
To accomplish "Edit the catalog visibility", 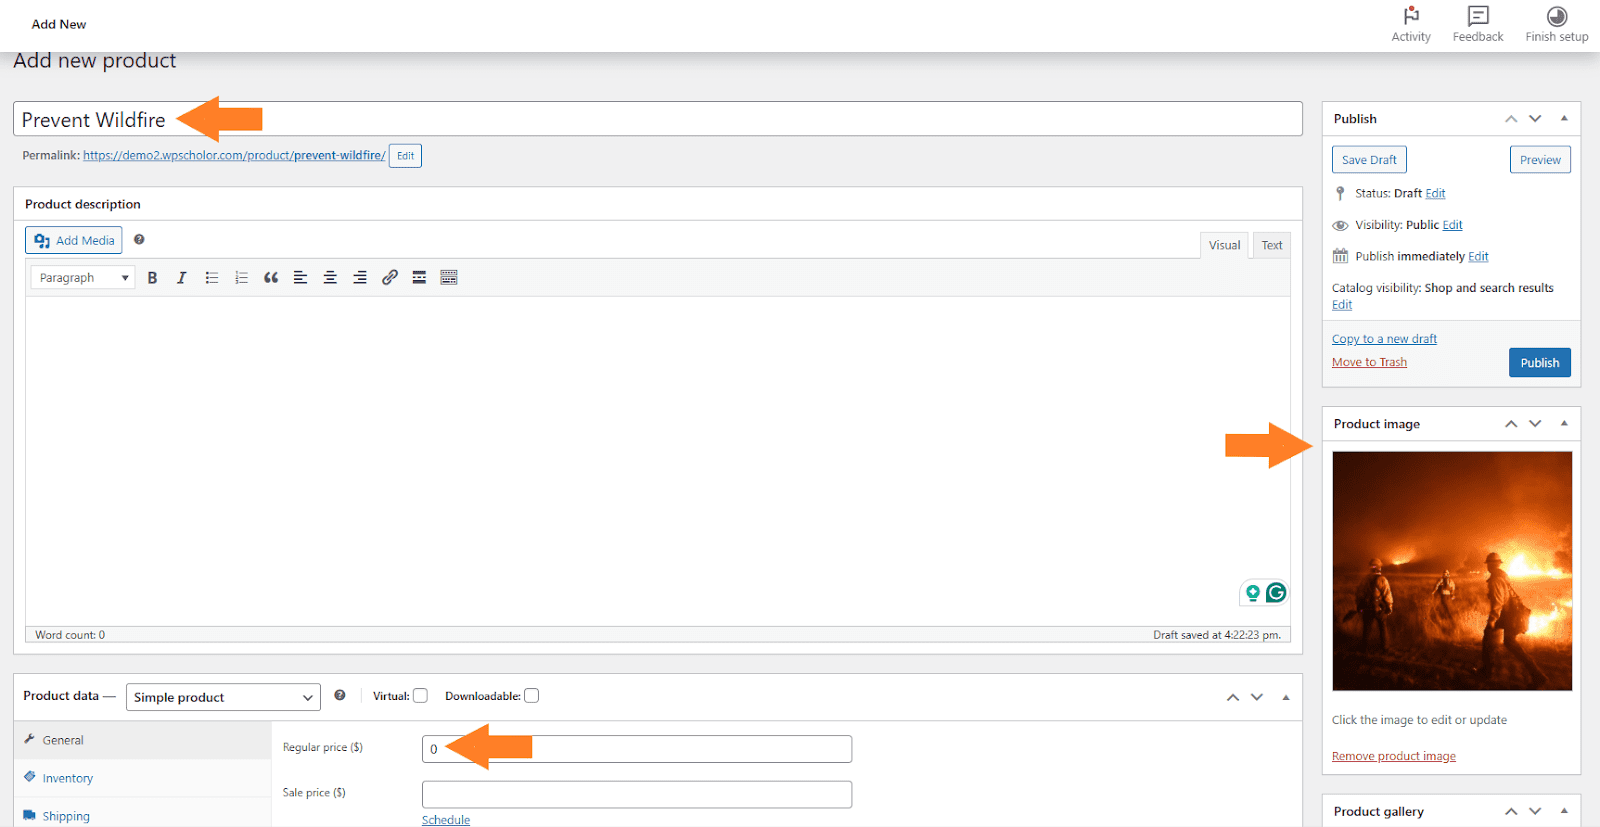I will click(x=1342, y=305).
